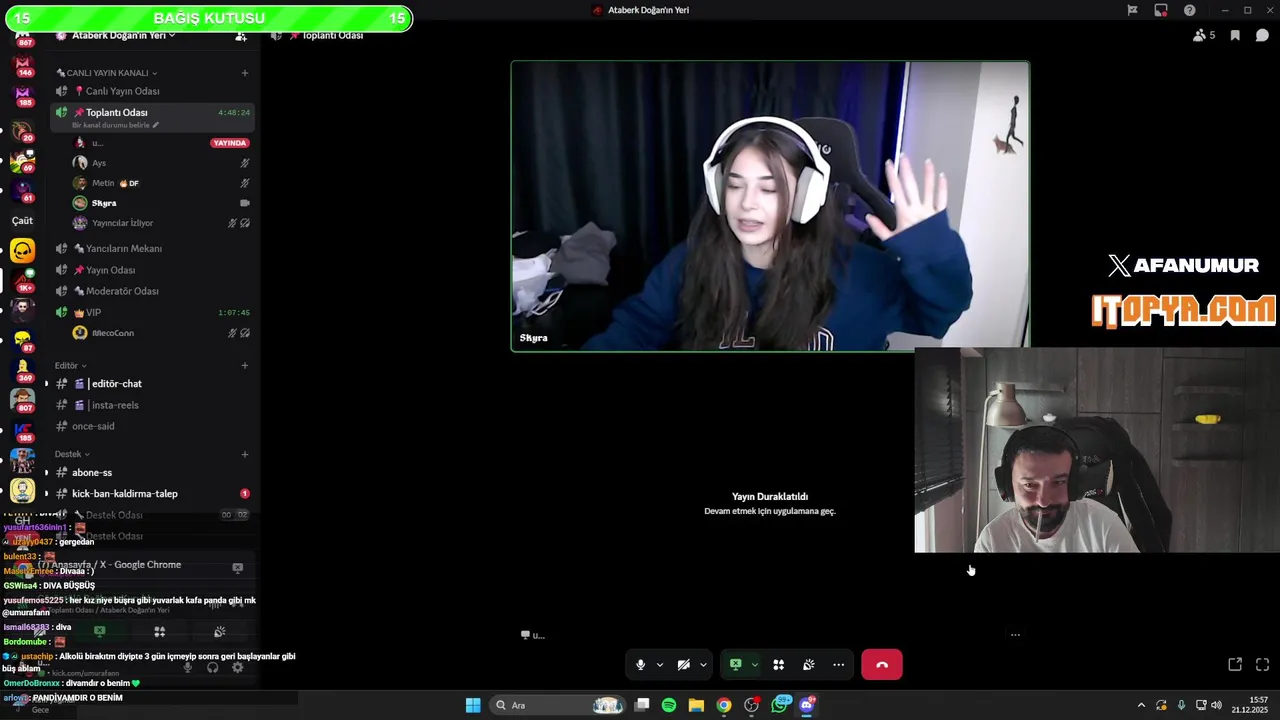Open the editör-chat text channel

pos(152,384)
